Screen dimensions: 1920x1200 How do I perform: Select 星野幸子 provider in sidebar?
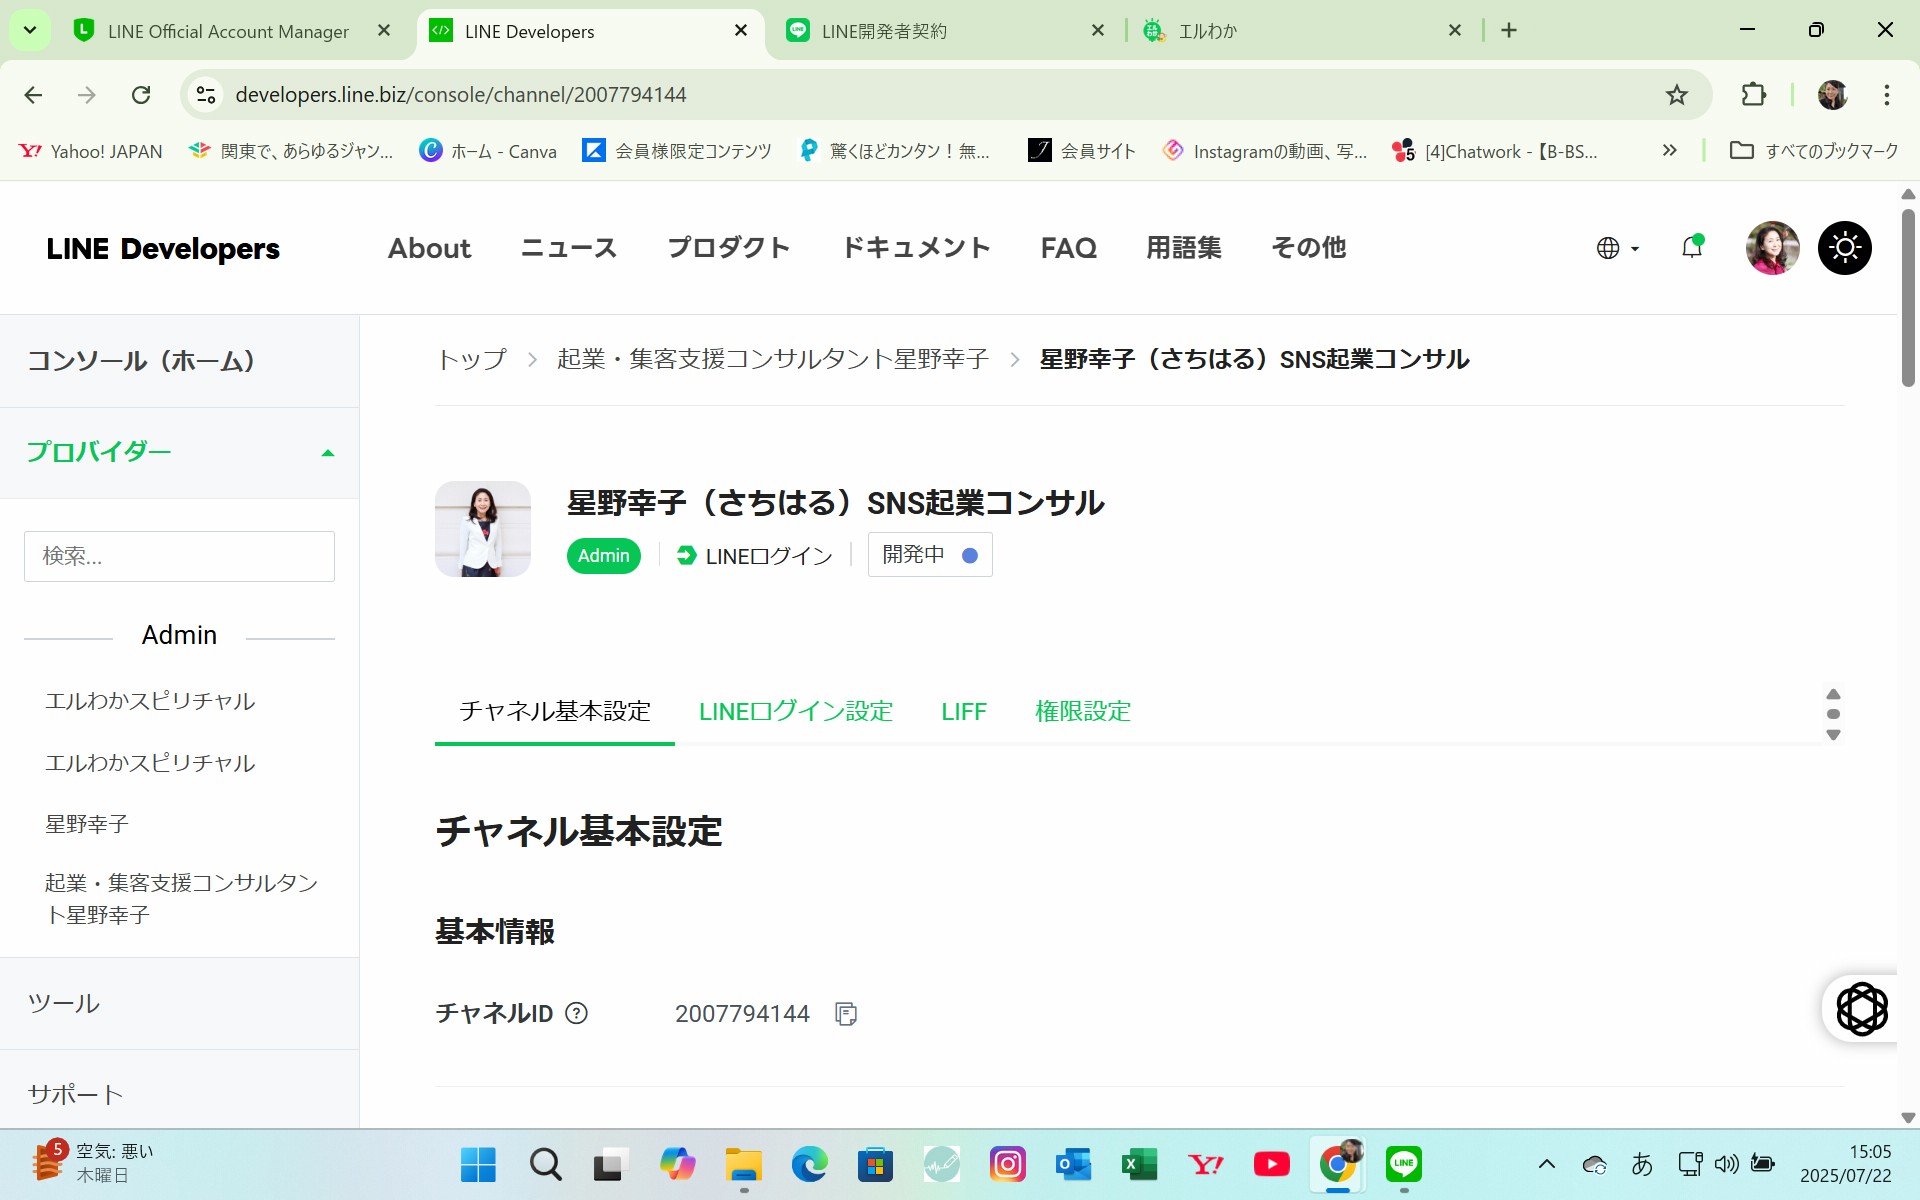click(87, 824)
